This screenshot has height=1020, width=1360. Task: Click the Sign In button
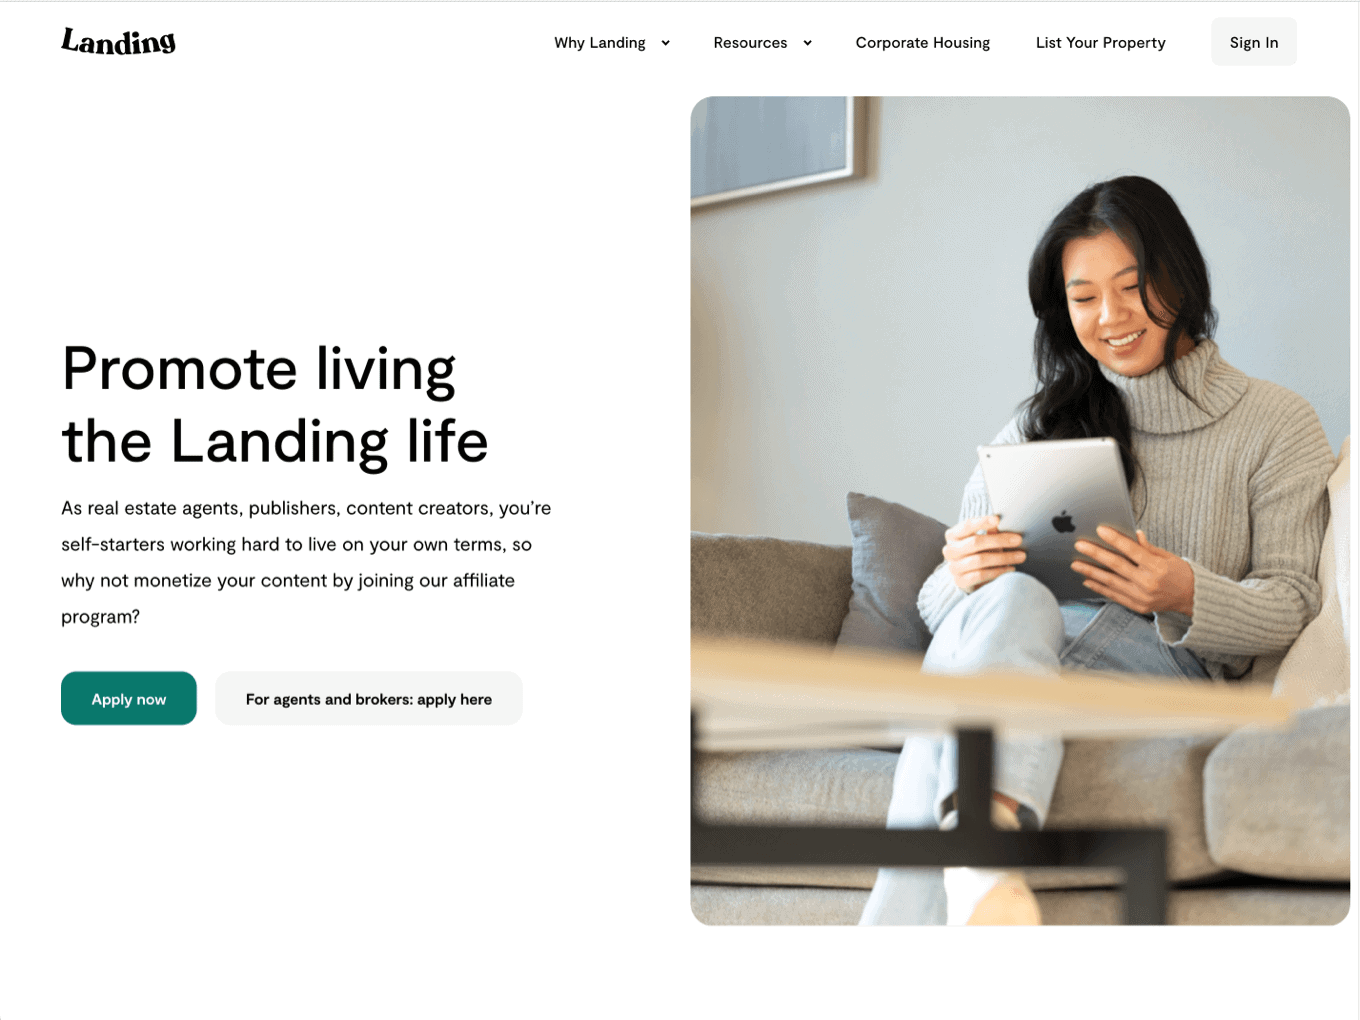point(1254,42)
